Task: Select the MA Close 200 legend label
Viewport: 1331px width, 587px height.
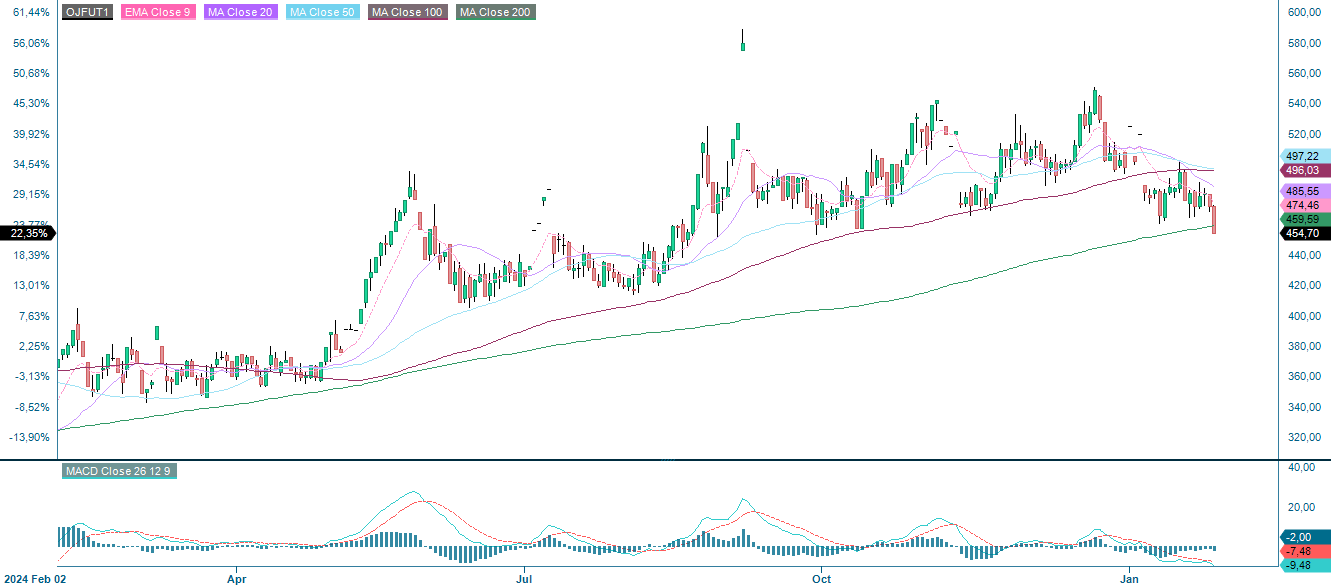Action: tap(495, 12)
